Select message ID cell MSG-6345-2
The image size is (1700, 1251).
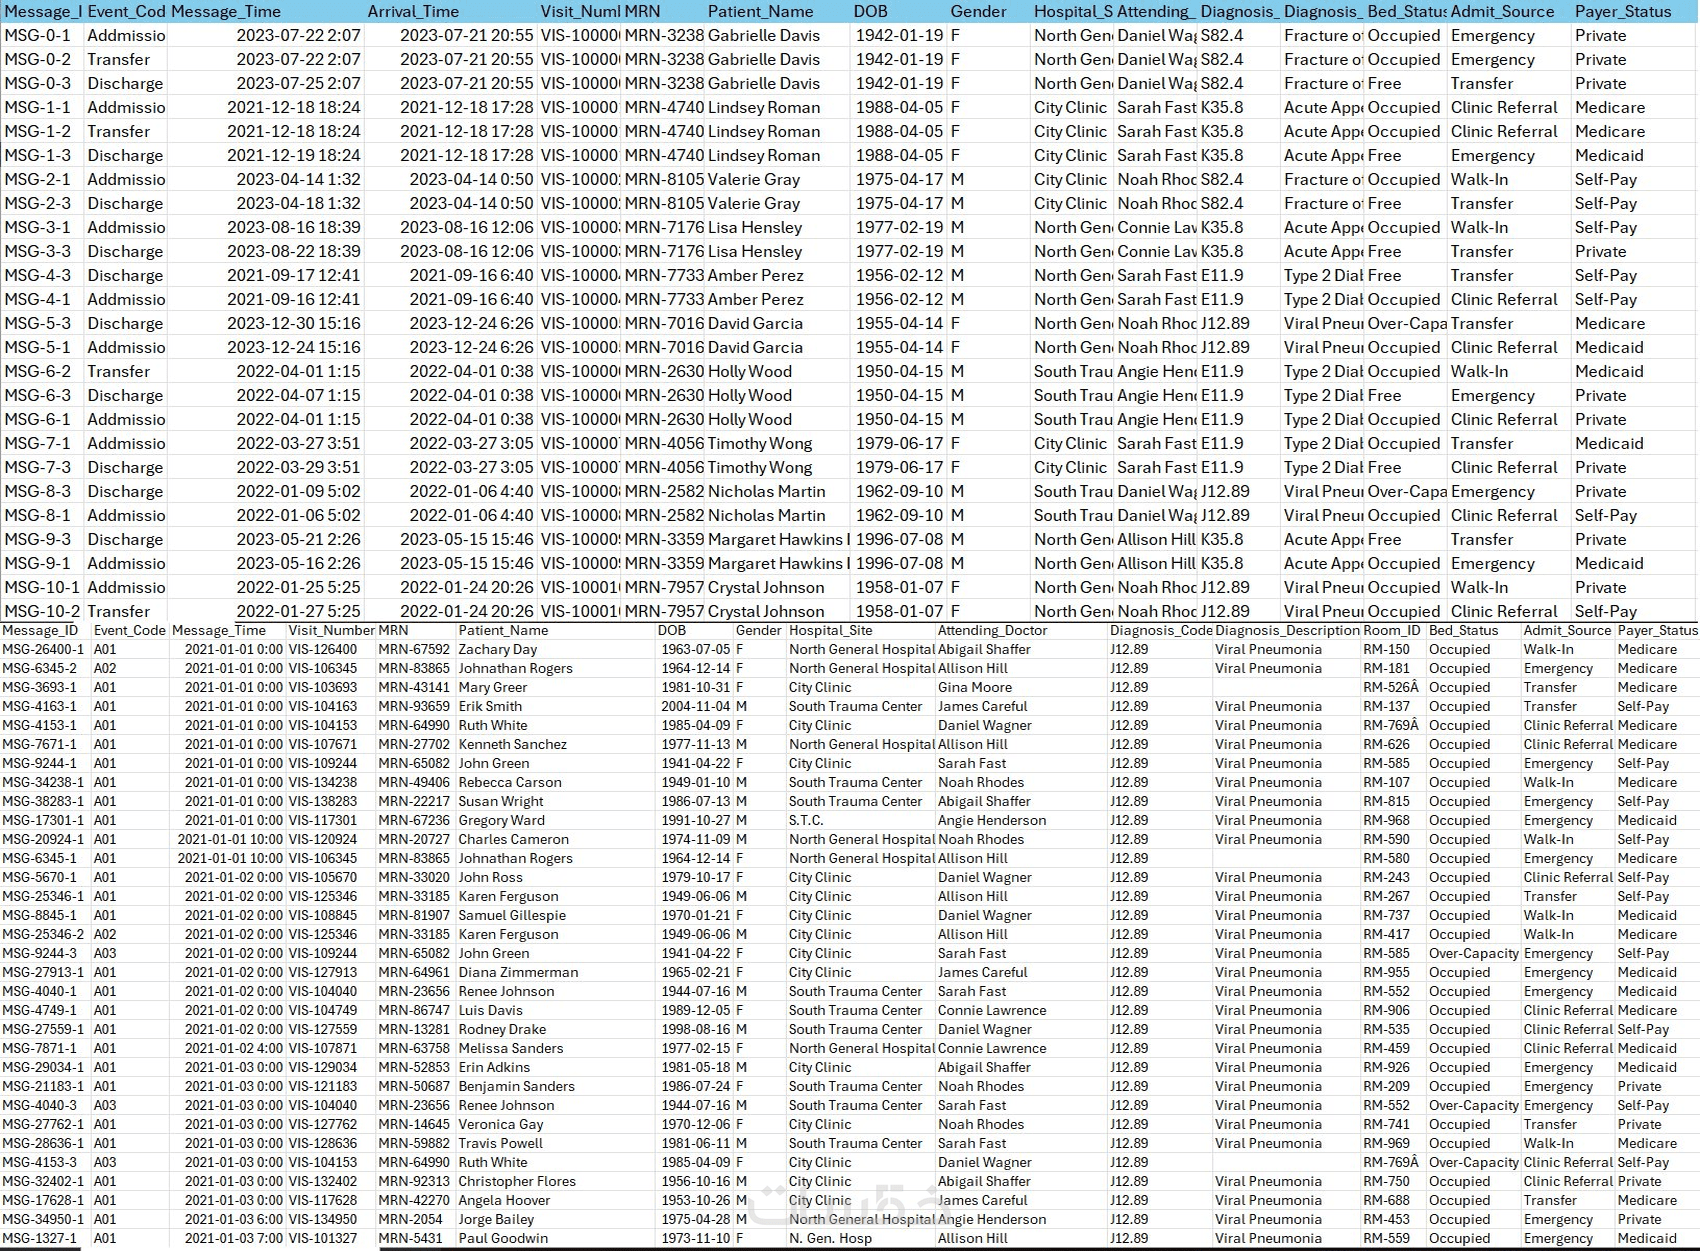pyautogui.click(x=40, y=668)
